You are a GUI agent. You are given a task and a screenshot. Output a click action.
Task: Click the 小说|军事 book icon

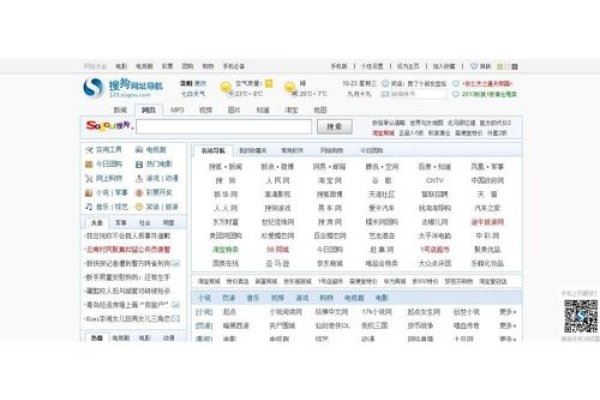(x=89, y=193)
